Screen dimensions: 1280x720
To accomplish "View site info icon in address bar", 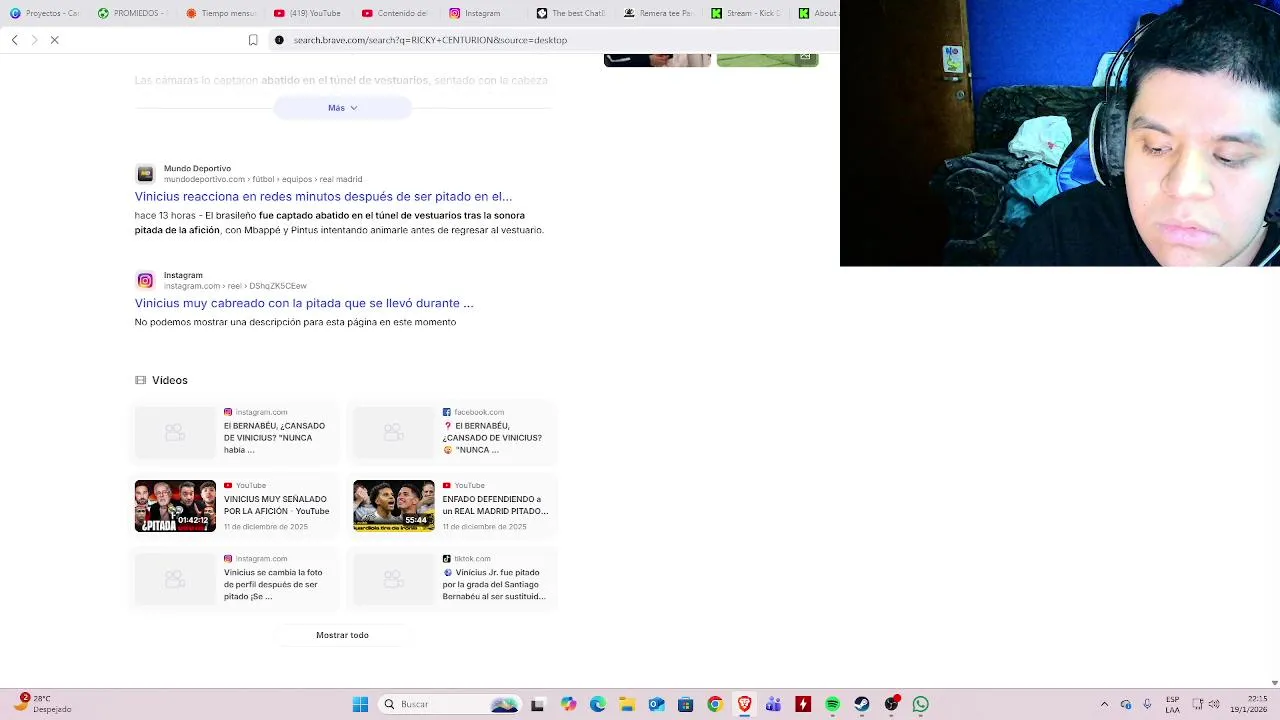I will (x=279, y=40).
